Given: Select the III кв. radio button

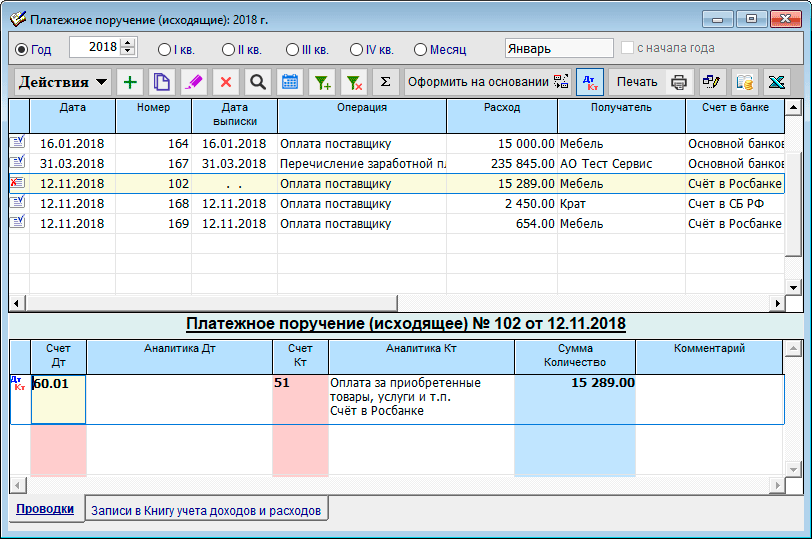Looking at the screenshot, I should [293, 50].
